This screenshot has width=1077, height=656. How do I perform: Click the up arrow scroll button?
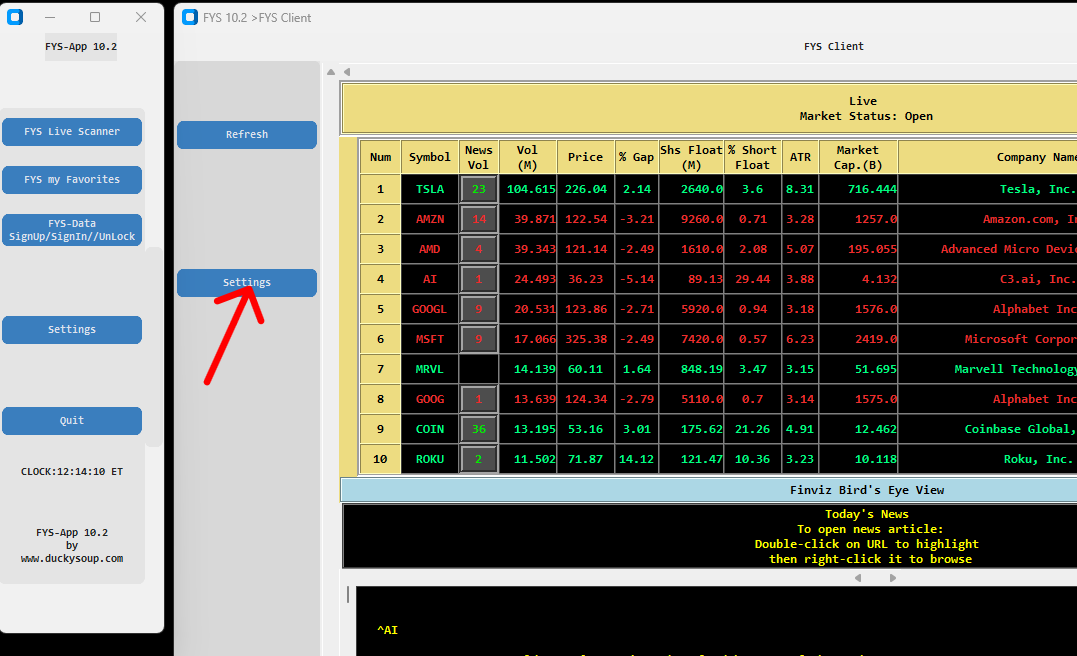click(x=331, y=72)
